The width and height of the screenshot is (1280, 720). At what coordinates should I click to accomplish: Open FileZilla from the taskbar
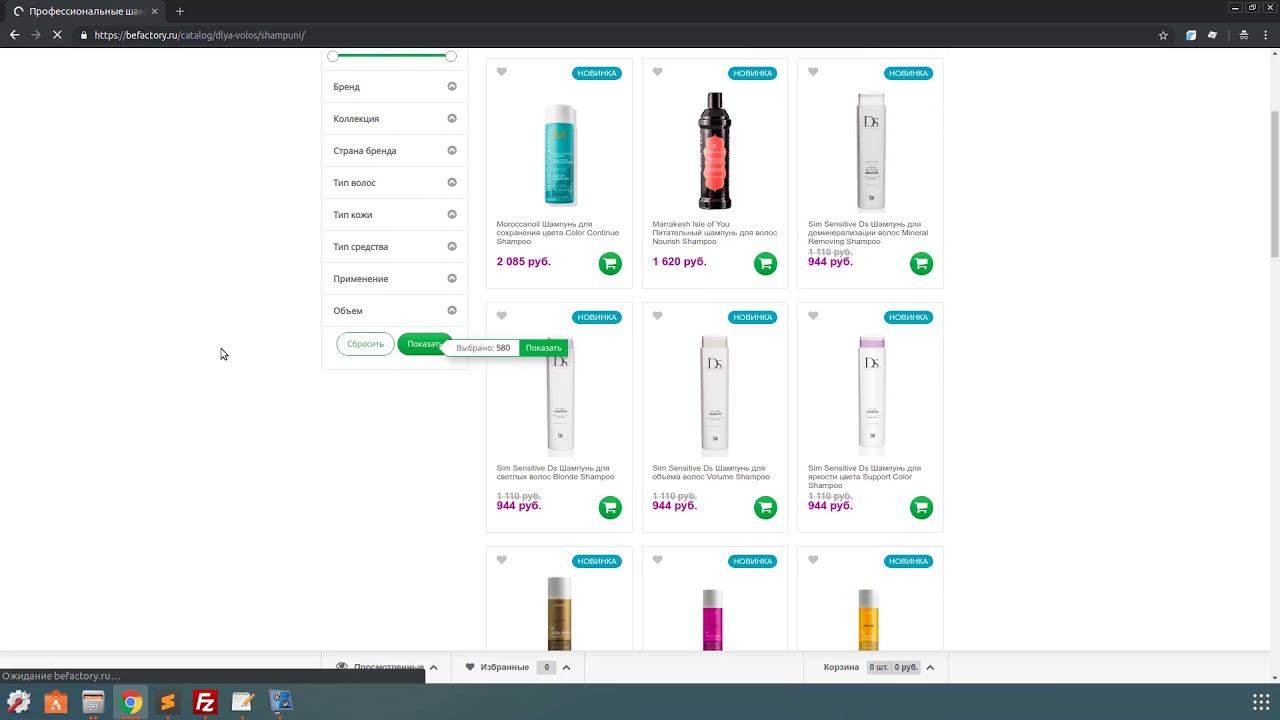coord(205,702)
